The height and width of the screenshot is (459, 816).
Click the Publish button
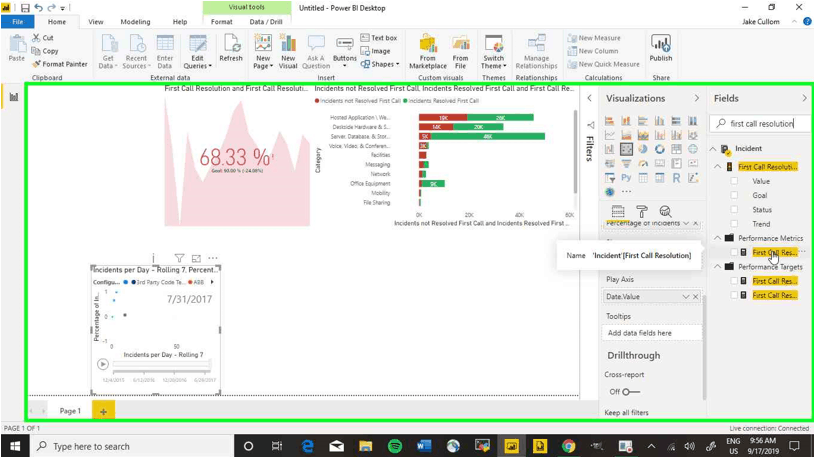coord(661,48)
